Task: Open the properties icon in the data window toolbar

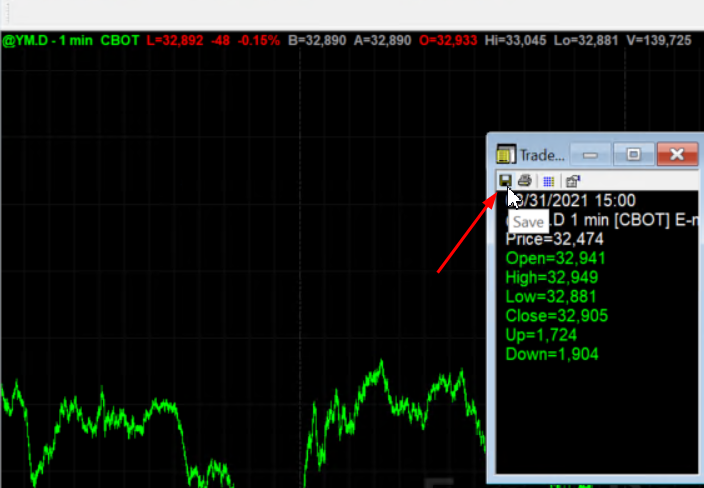Action: tap(572, 181)
